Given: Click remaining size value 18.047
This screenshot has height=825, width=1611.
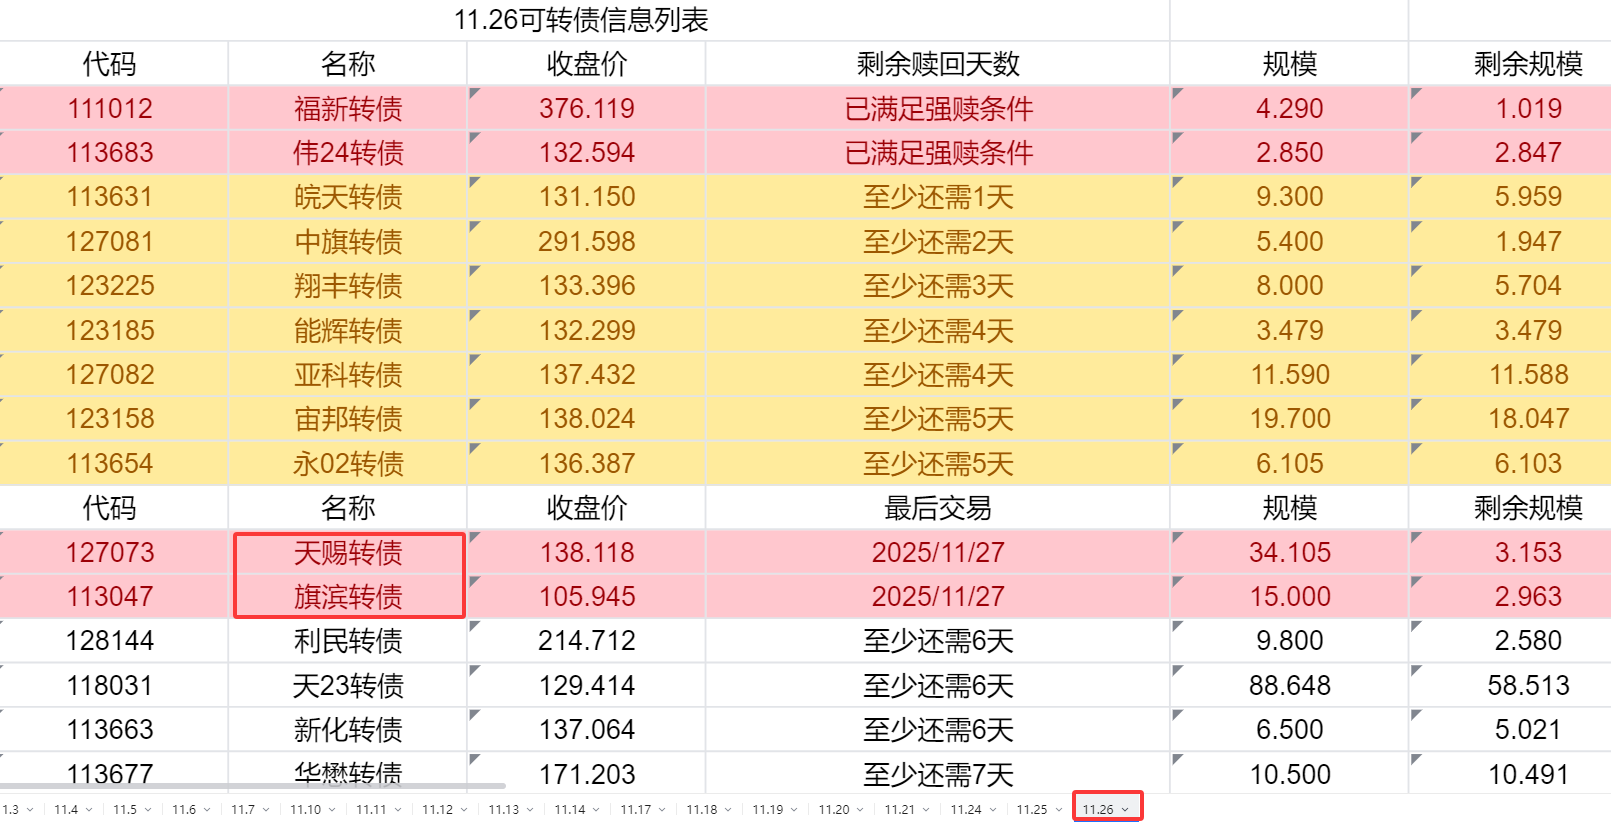Looking at the screenshot, I should [x=1528, y=418].
